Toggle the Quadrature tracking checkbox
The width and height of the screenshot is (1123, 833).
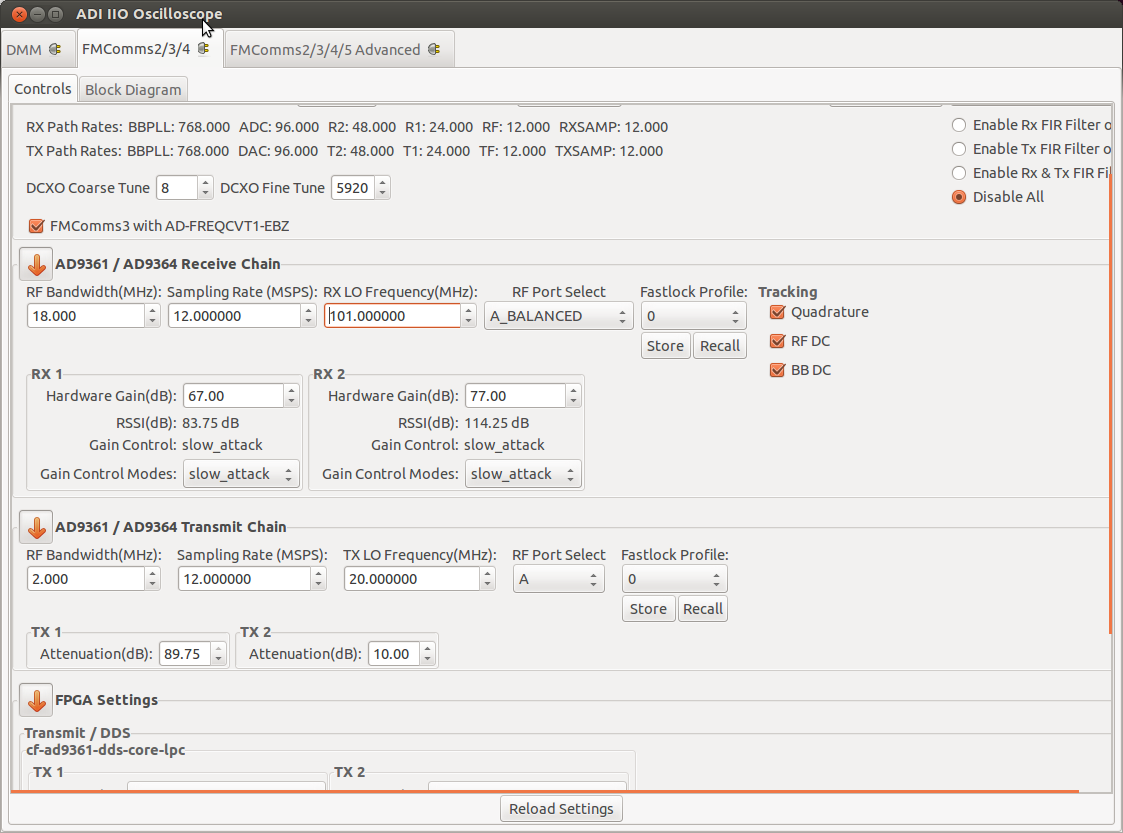(x=777, y=312)
